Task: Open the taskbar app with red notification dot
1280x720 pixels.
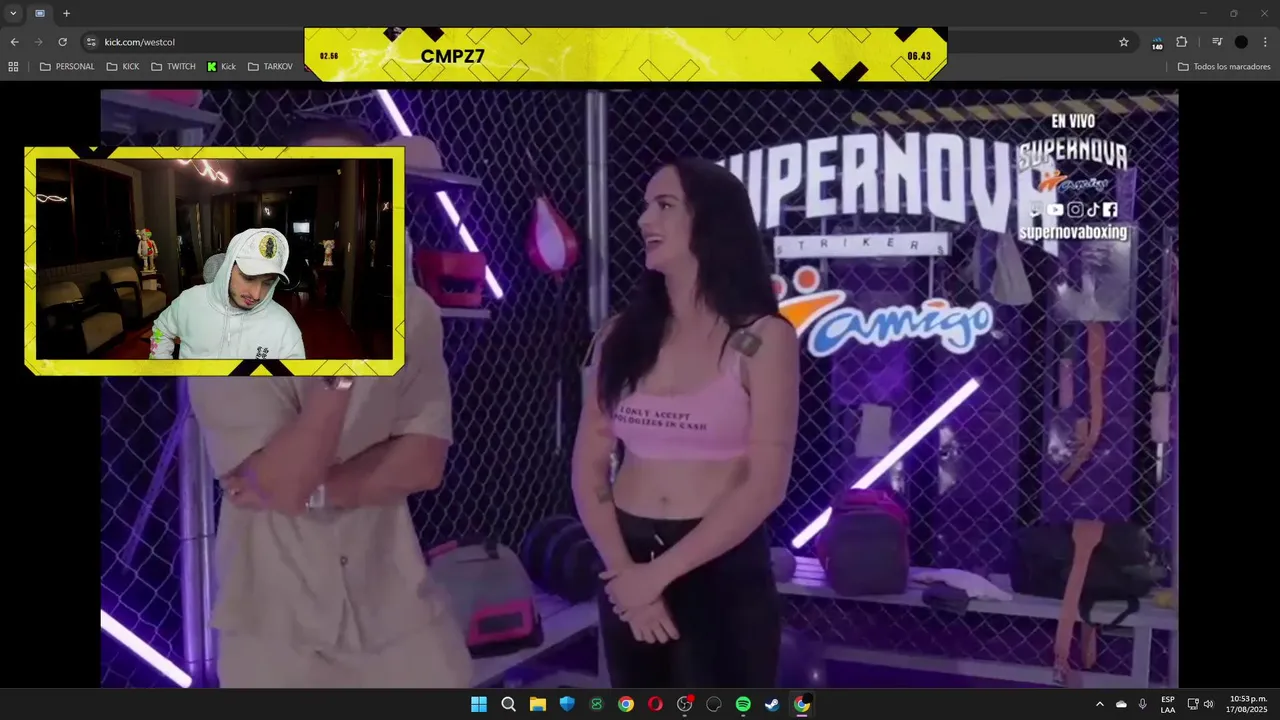Action: [685, 704]
